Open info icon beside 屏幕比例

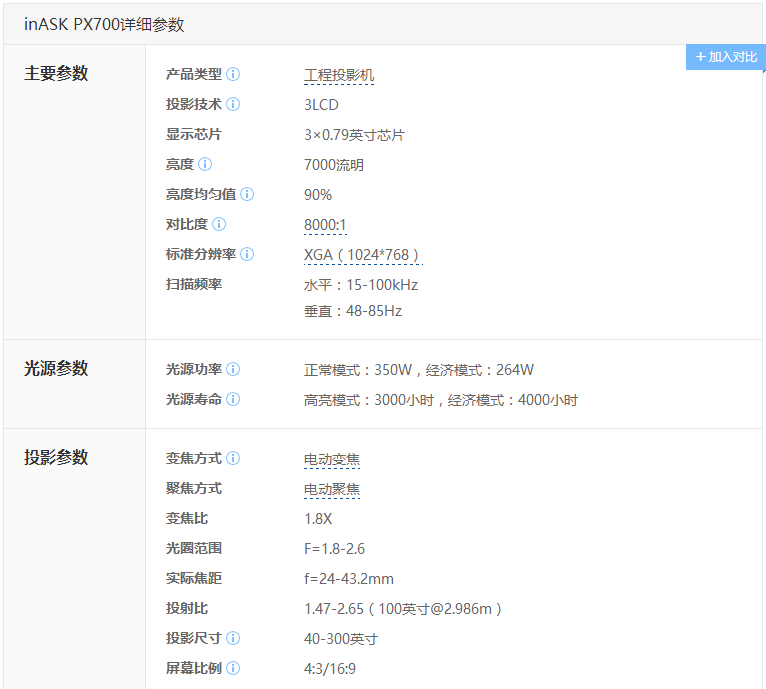(x=233, y=668)
